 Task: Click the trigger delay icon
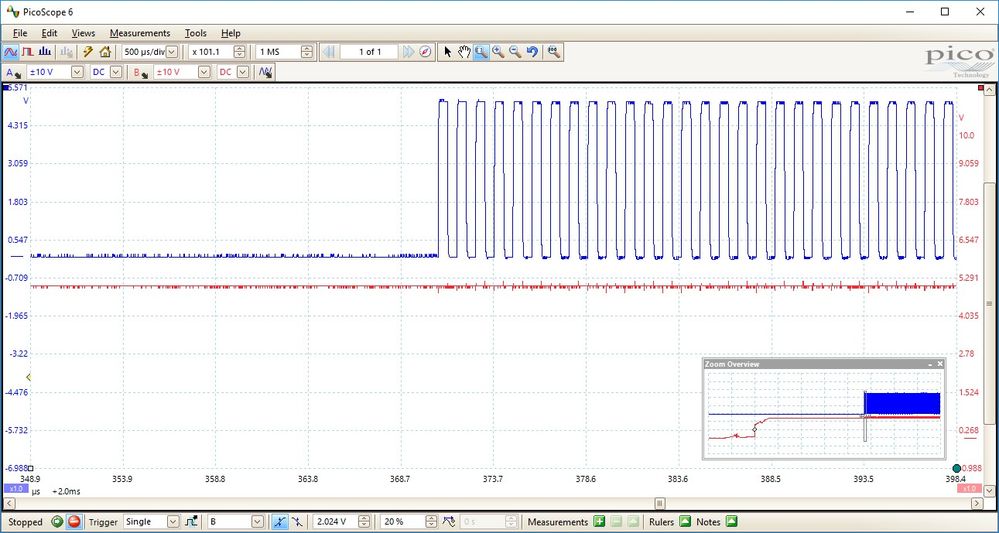[449, 522]
